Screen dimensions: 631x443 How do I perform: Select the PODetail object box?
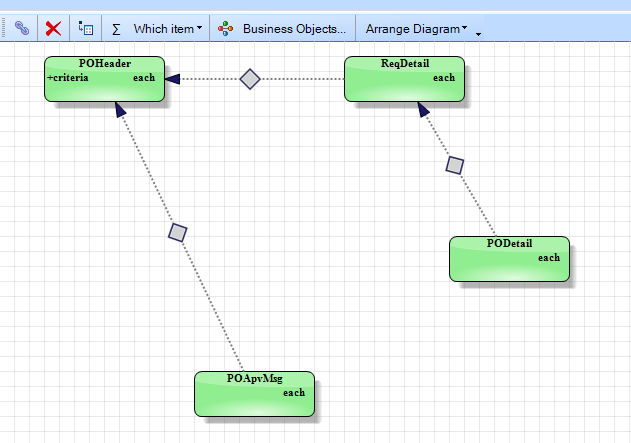click(509, 259)
